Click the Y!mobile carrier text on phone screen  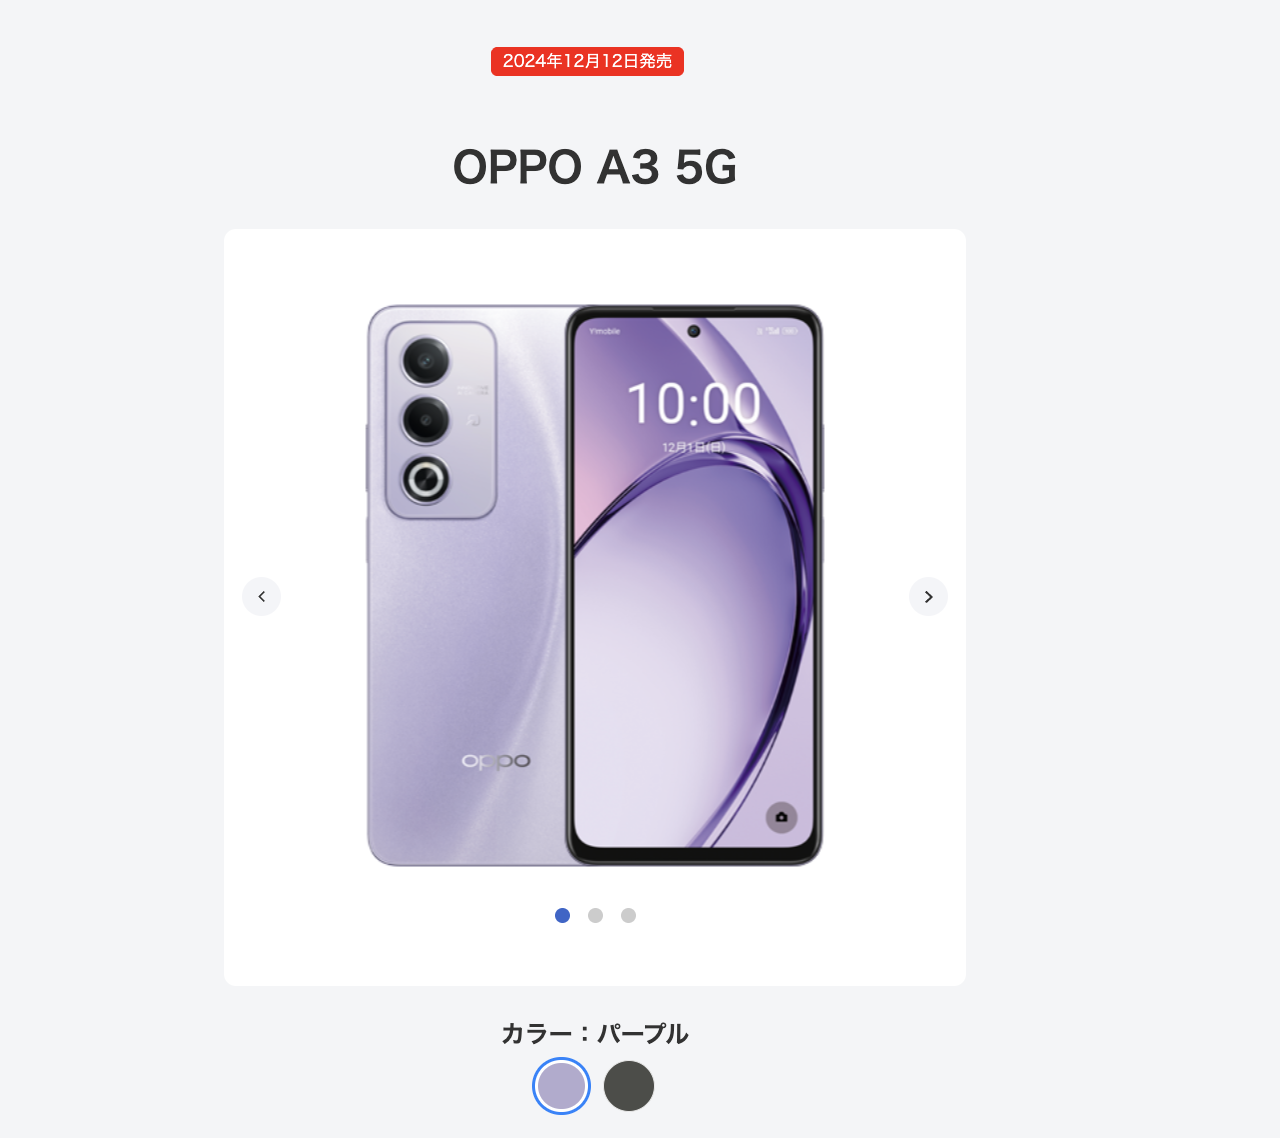604,331
